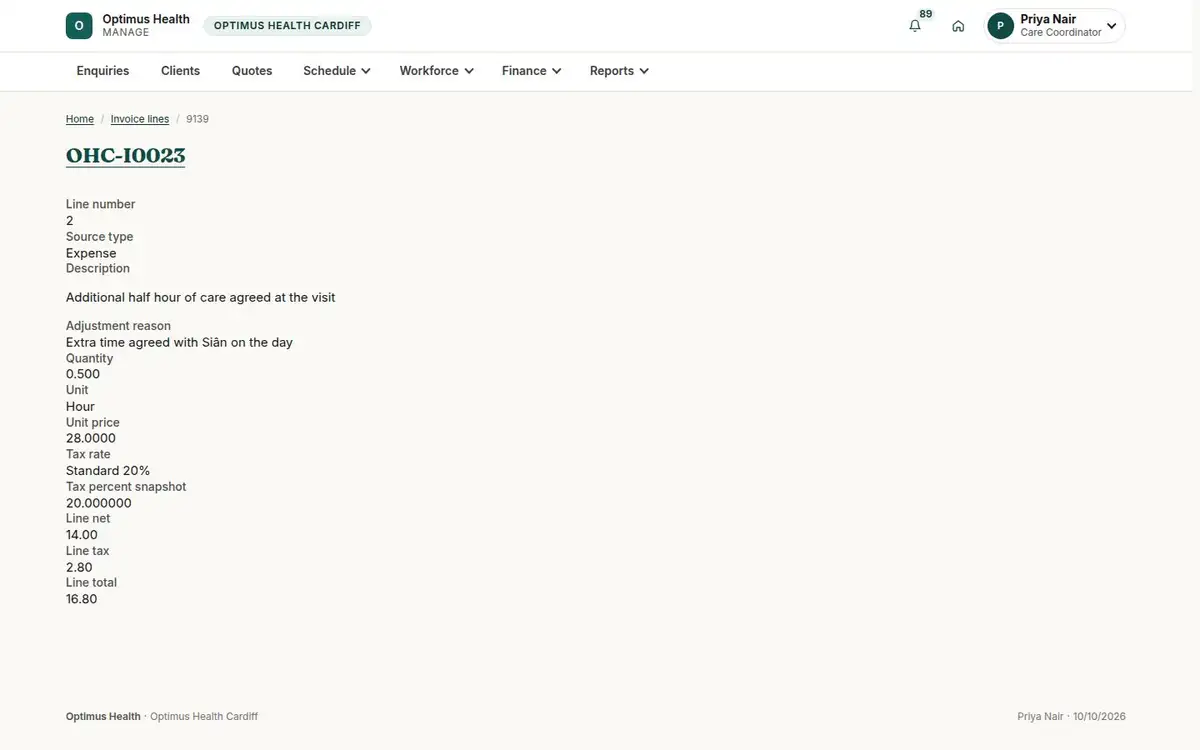Image resolution: width=1200 pixels, height=750 pixels.
Task: Open the Clients menu item
Action: pyautogui.click(x=180, y=71)
